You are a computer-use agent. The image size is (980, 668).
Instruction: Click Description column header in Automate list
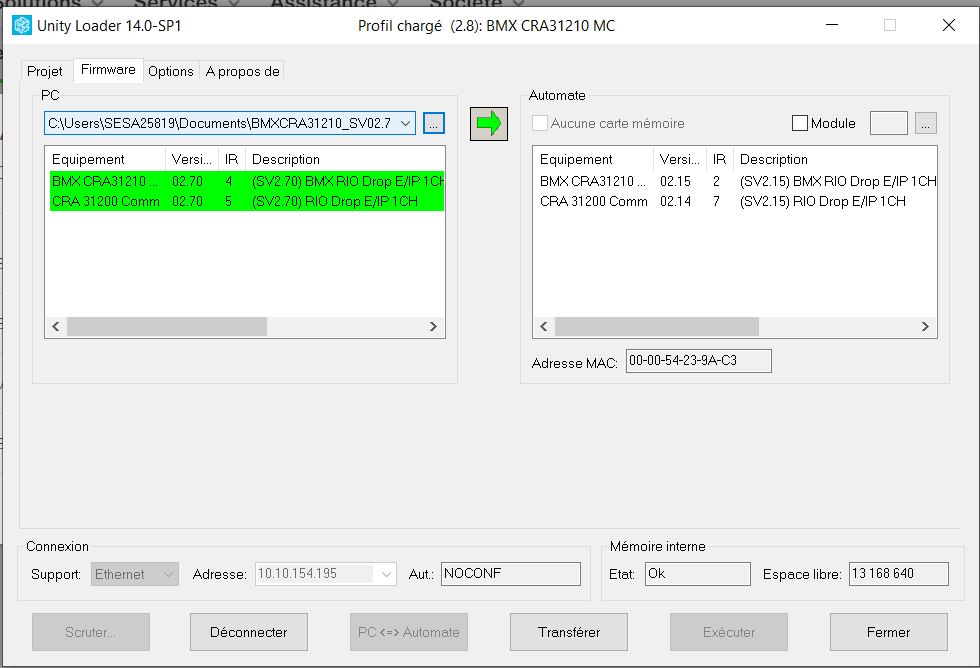(x=835, y=159)
